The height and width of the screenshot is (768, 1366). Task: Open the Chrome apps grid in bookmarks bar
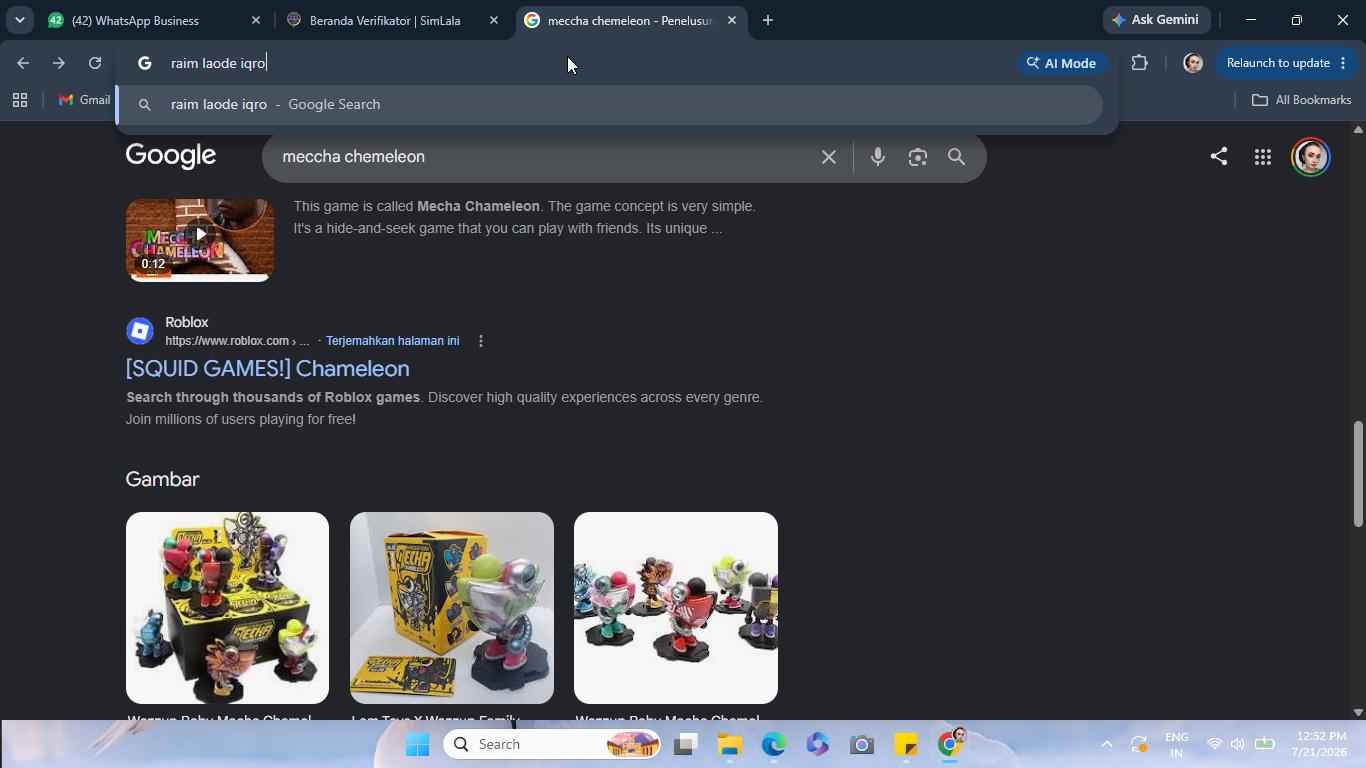tap(20, 100)
